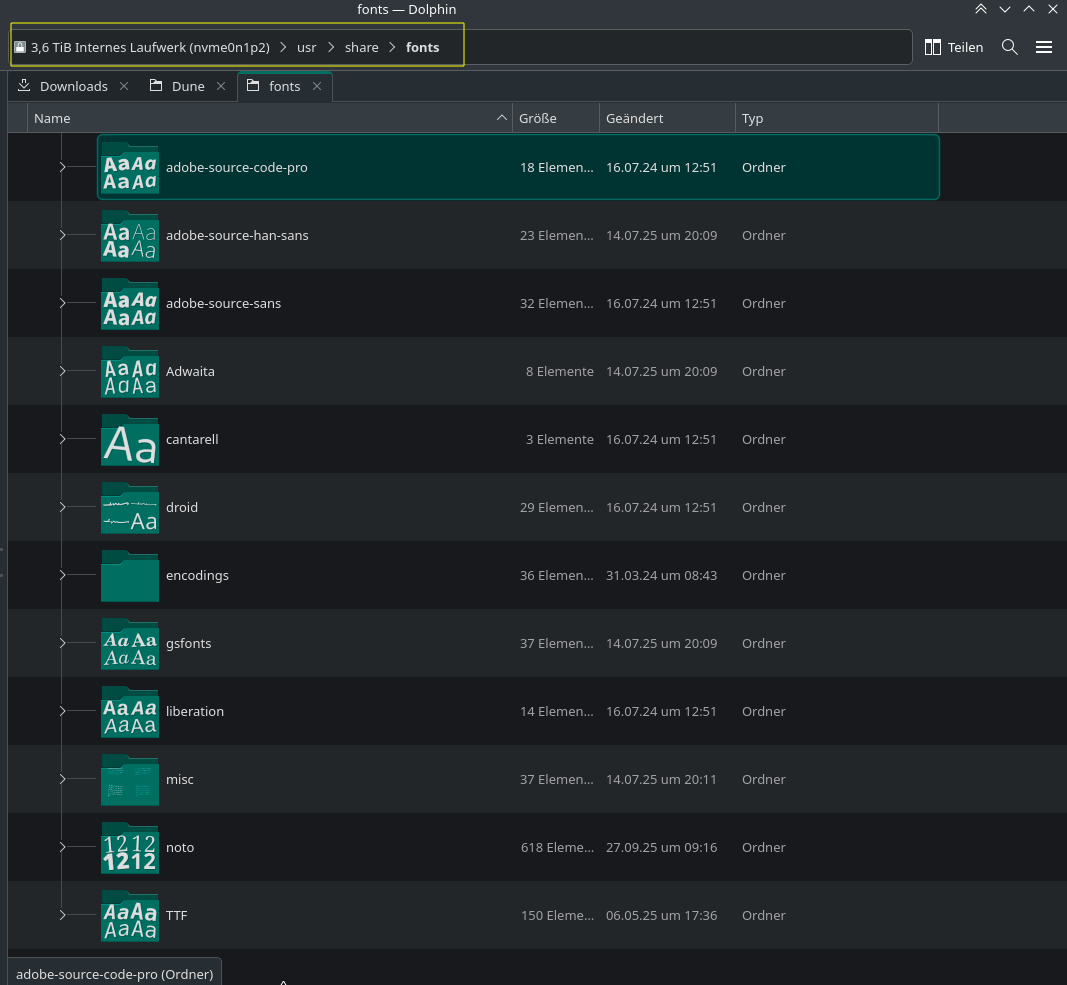Viewport: 1067px width, 985px height.
Task: Open the cantarell font folder icon
Action: [130, 440]
